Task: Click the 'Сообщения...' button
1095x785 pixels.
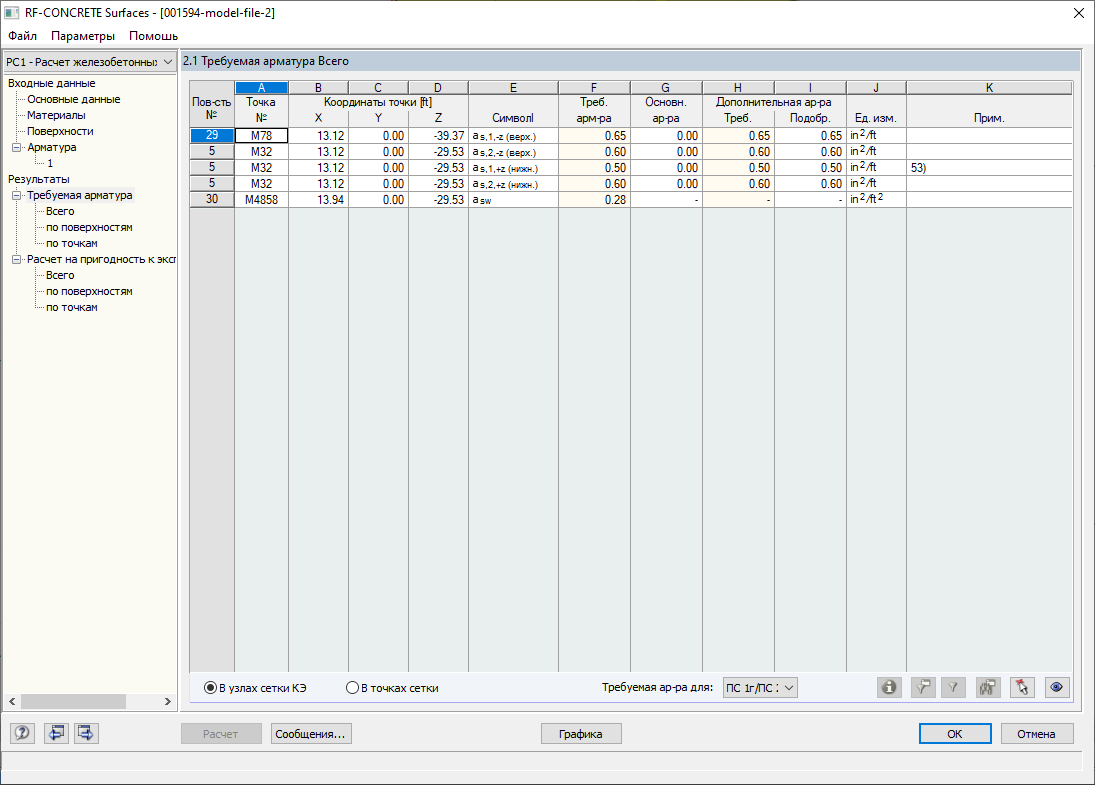Action: tap(311, 734)
